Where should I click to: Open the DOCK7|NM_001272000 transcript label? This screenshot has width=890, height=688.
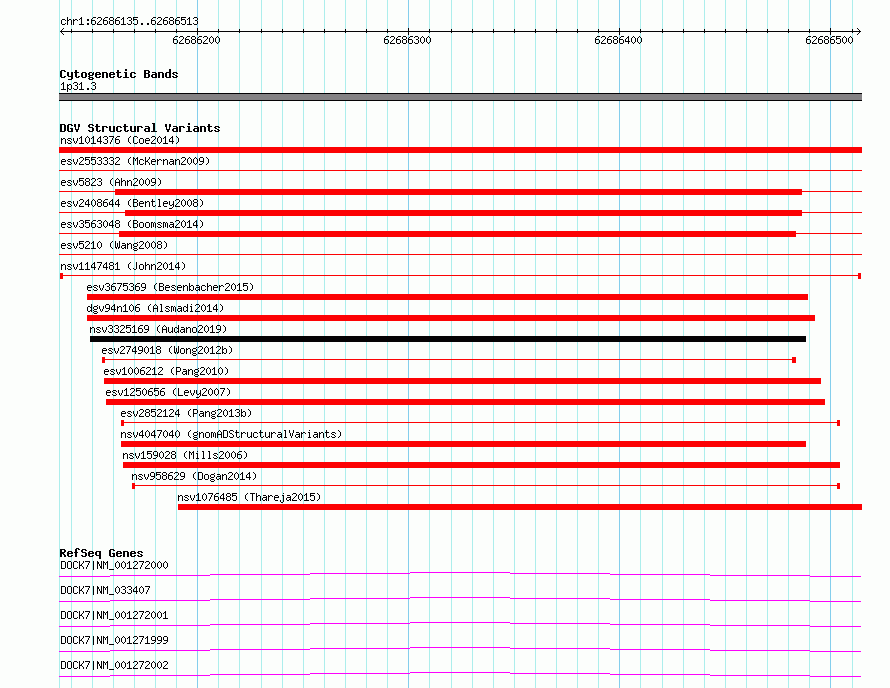pyautogui.click(x=114, y=565)
